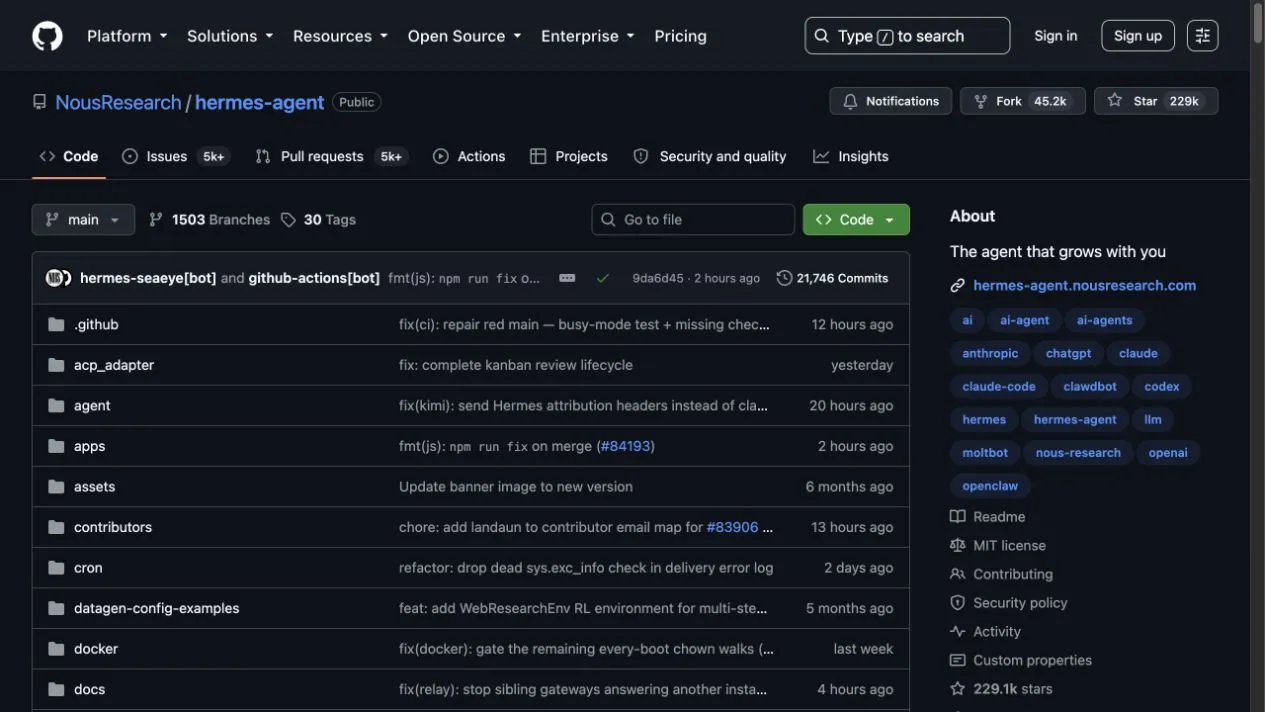
Task: Switch to the Actions tab
Action: [x=469, y=157]
